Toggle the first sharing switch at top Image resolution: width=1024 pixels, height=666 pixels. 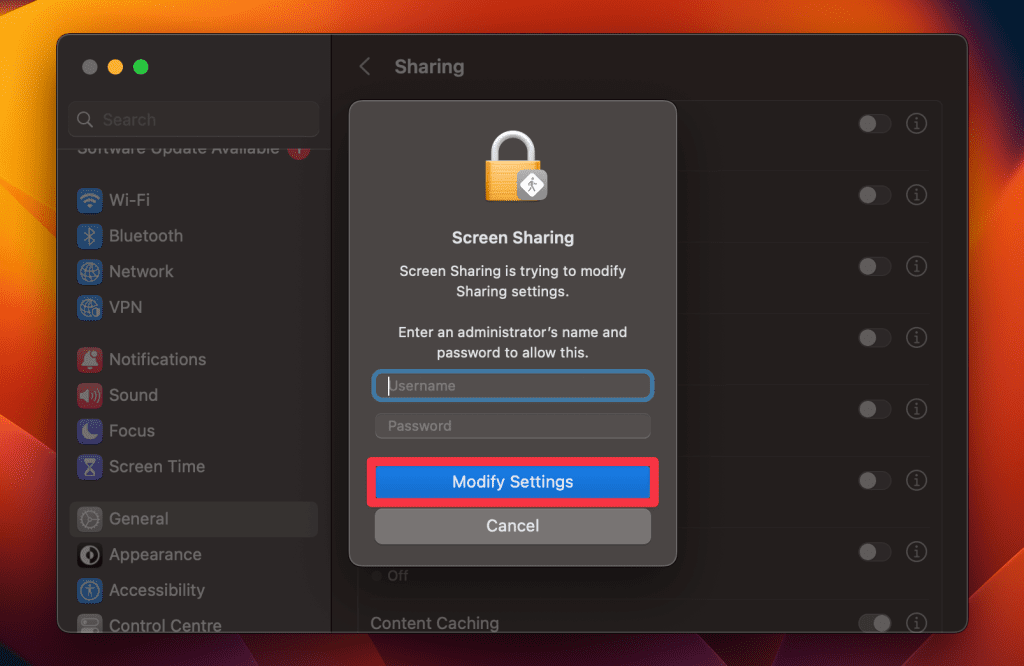coord(874,124)
